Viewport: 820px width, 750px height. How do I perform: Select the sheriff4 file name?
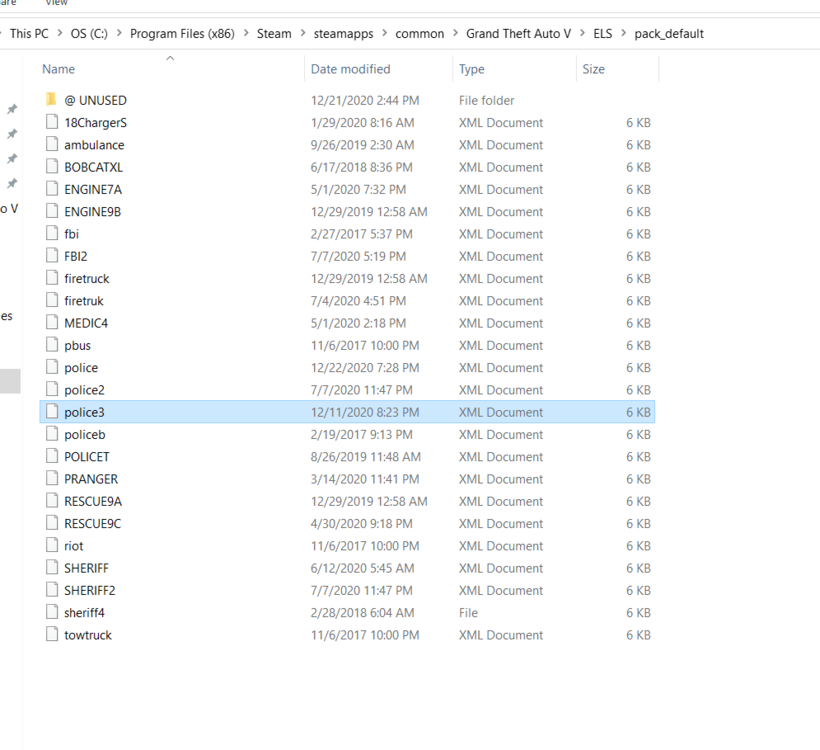click(x=84, y=612)
